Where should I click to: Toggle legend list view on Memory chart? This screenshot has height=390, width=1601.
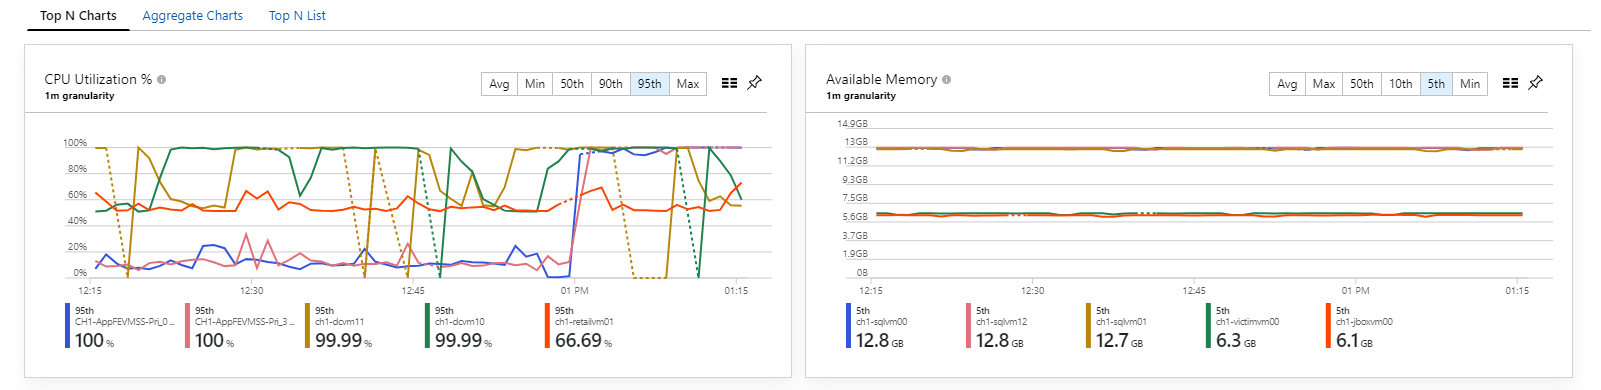1511,83
